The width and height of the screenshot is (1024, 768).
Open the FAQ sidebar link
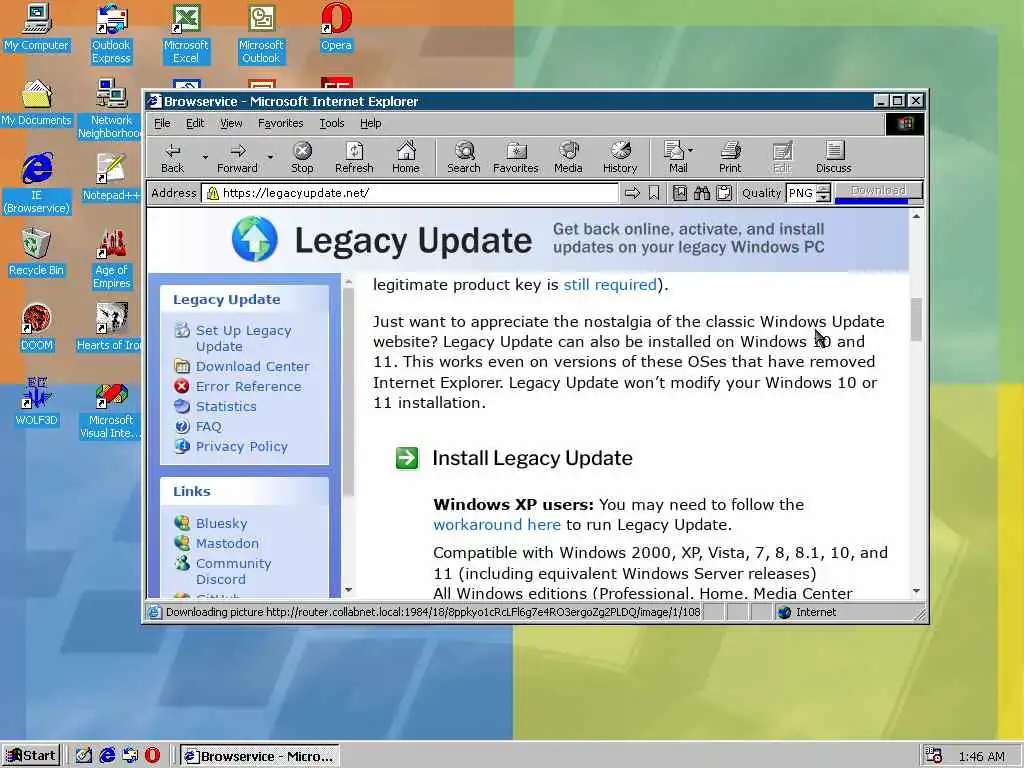pos(208,426)
